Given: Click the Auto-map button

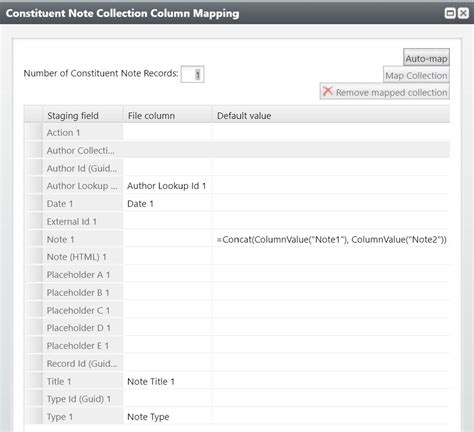Looking at the screenshot, I should [426, 58].
